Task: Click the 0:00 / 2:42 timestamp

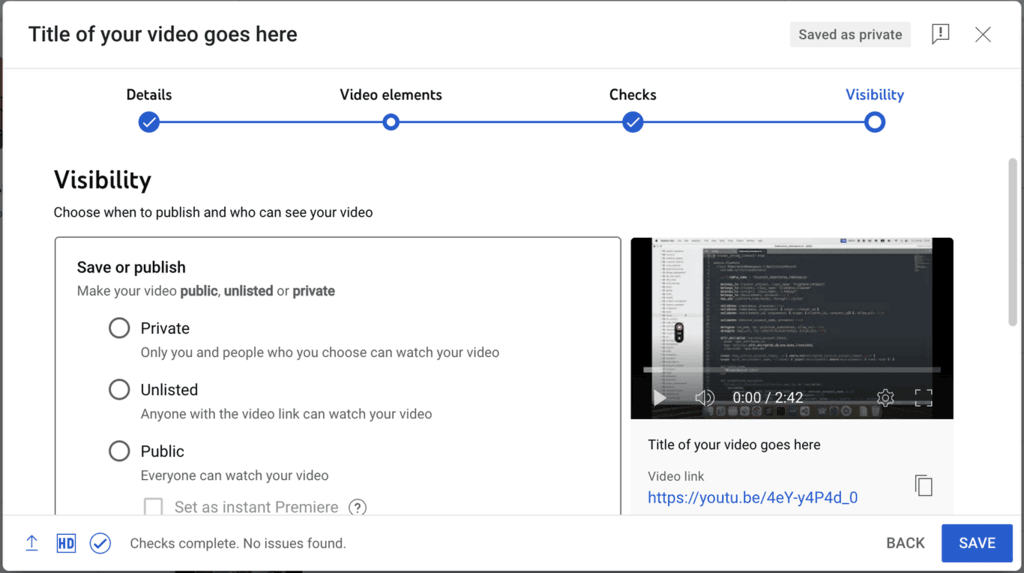Action: [x=767, y=397]
